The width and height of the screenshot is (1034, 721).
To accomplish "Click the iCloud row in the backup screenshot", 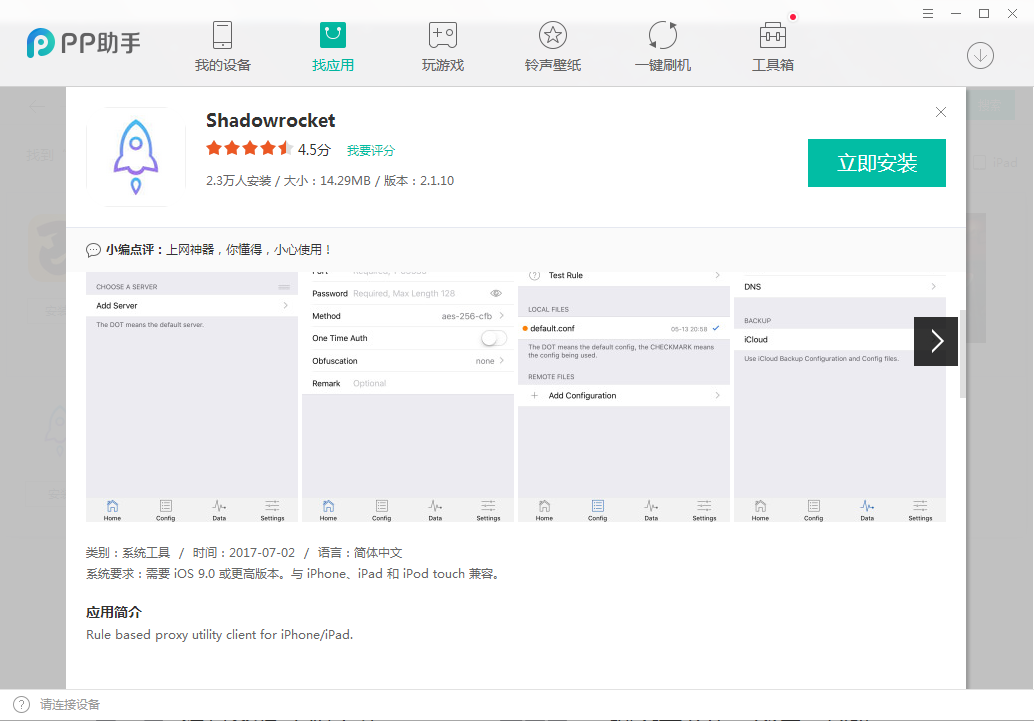I will (x=839, y=340).
